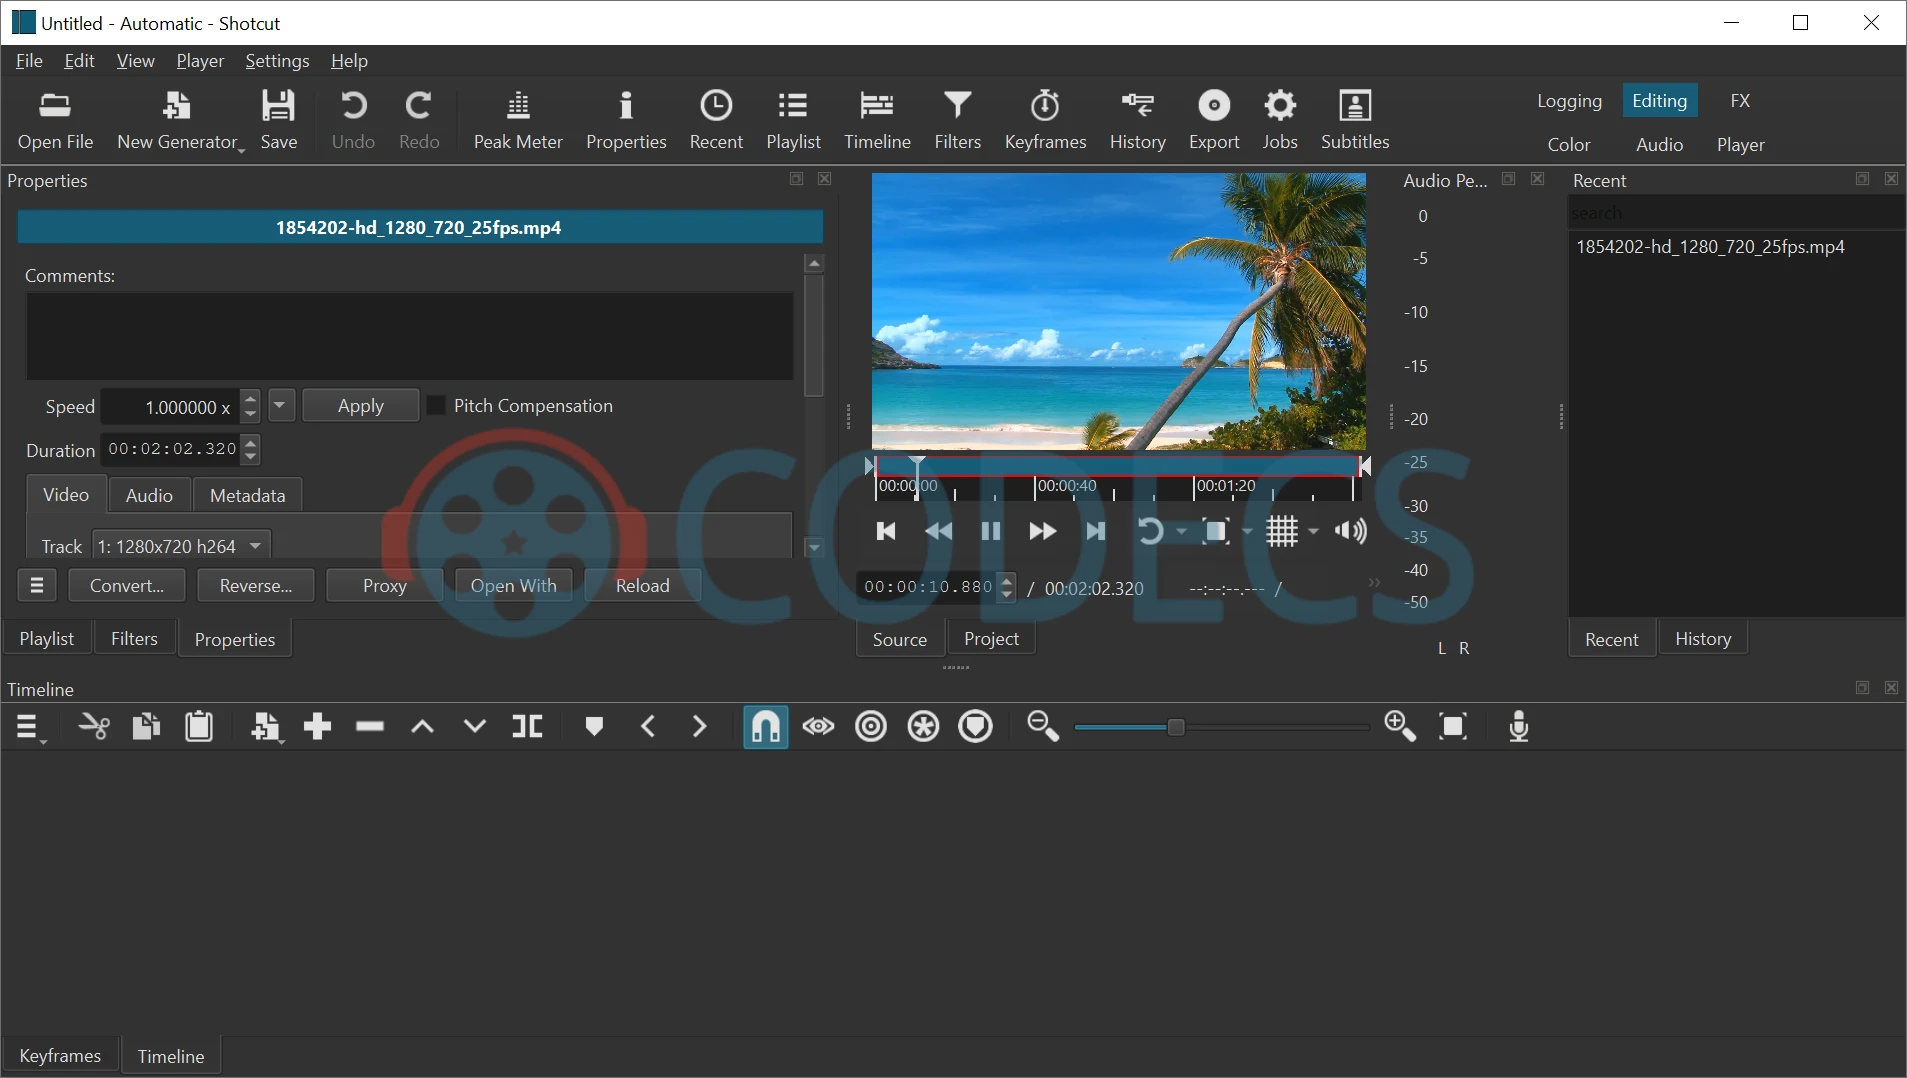1907x1078 pixels.
Task: Open the Peak Meter panel
Action: 517,120
